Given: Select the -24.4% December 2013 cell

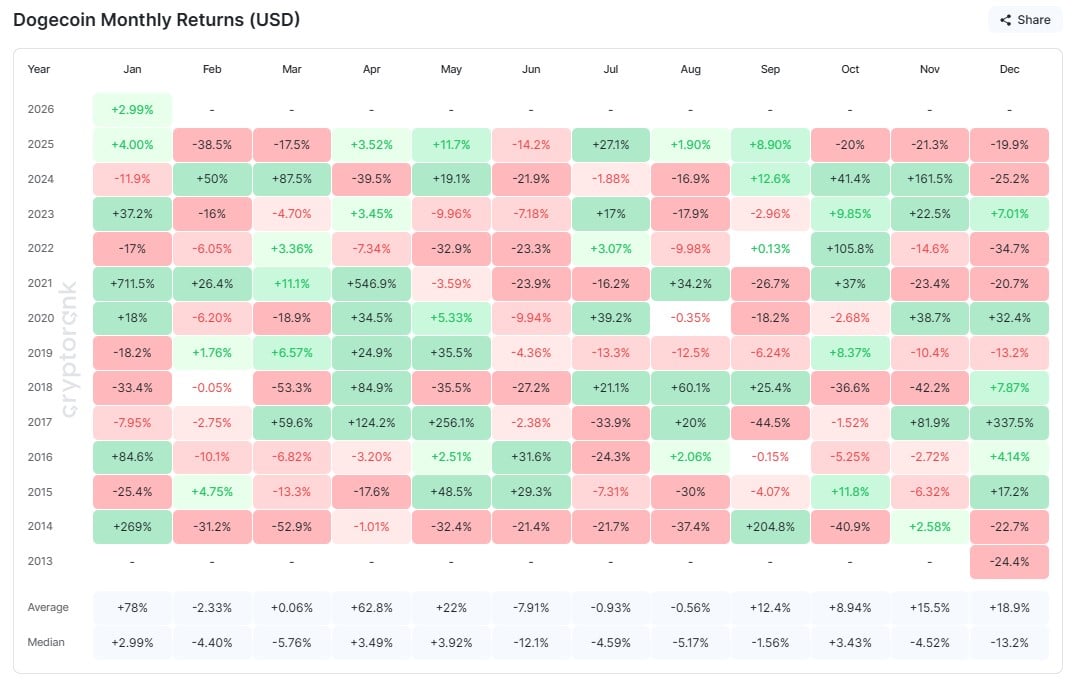Looking at the screenshot, I should (x=1009, y=561).
